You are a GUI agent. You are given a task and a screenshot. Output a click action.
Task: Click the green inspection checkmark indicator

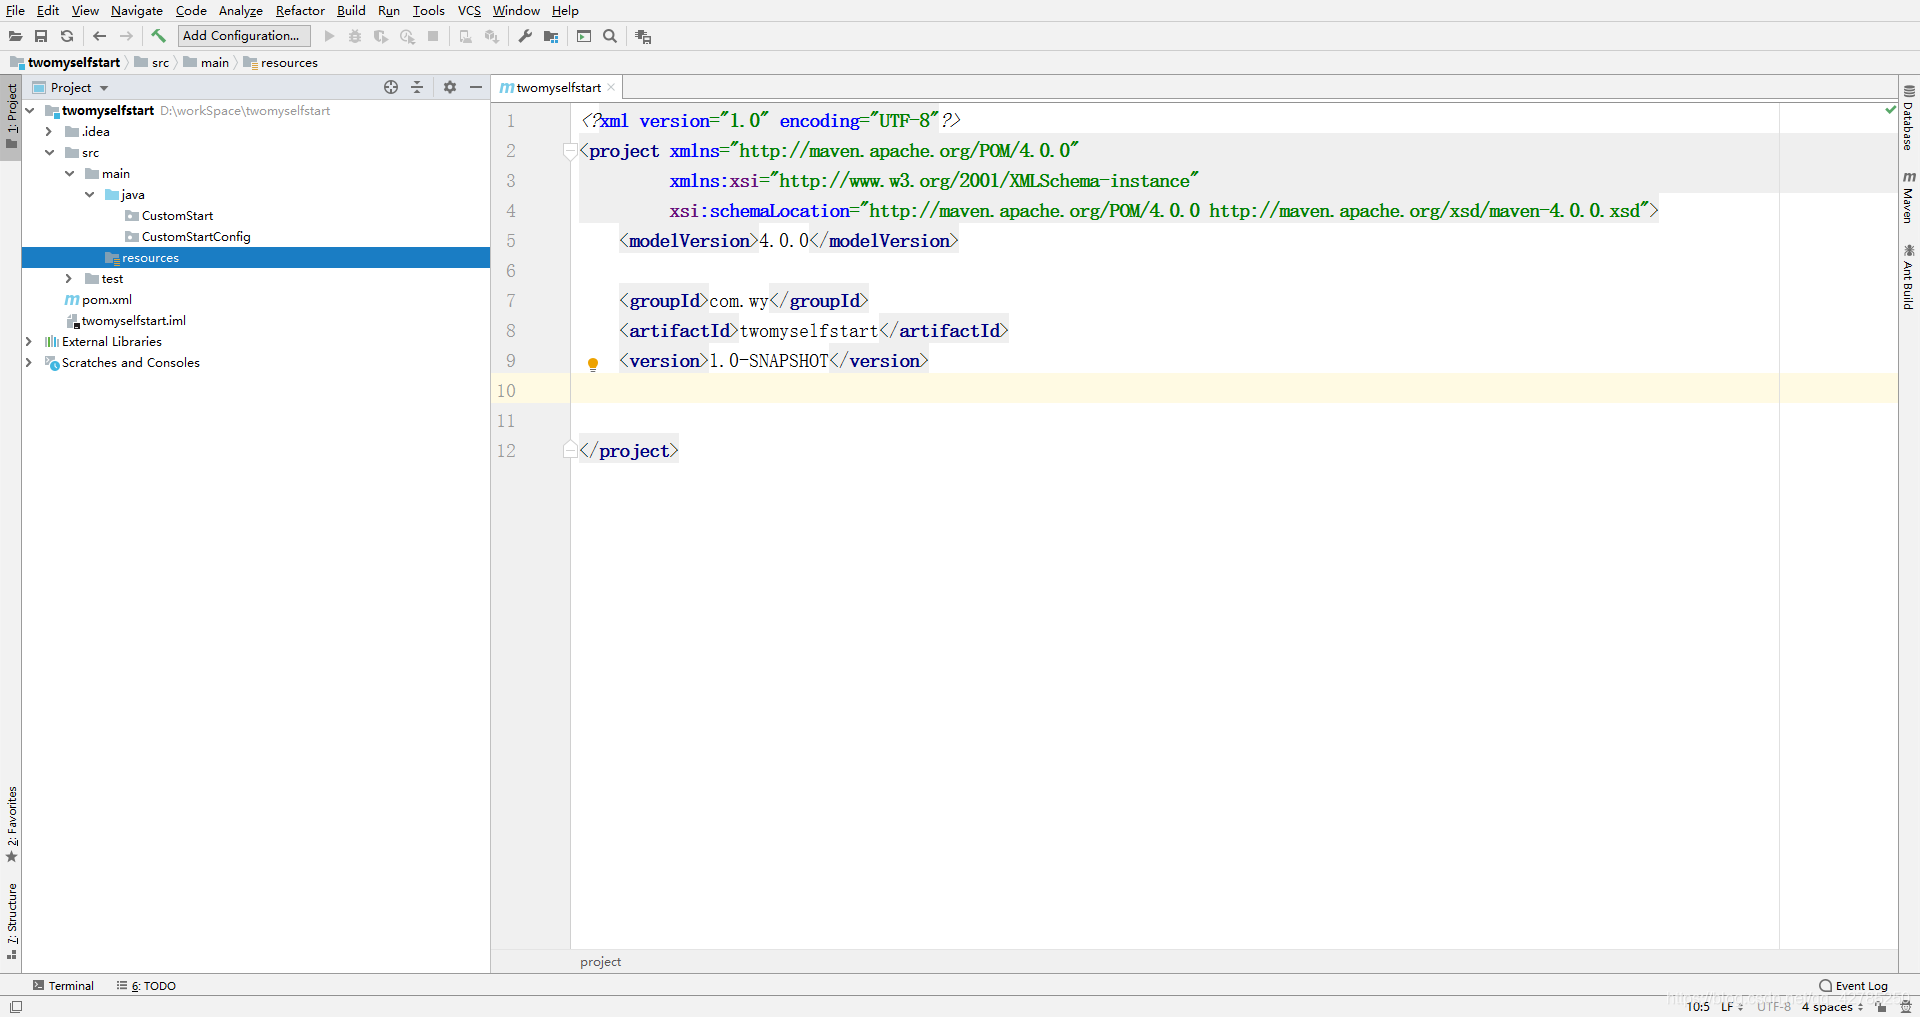[x=1890, y=109]
